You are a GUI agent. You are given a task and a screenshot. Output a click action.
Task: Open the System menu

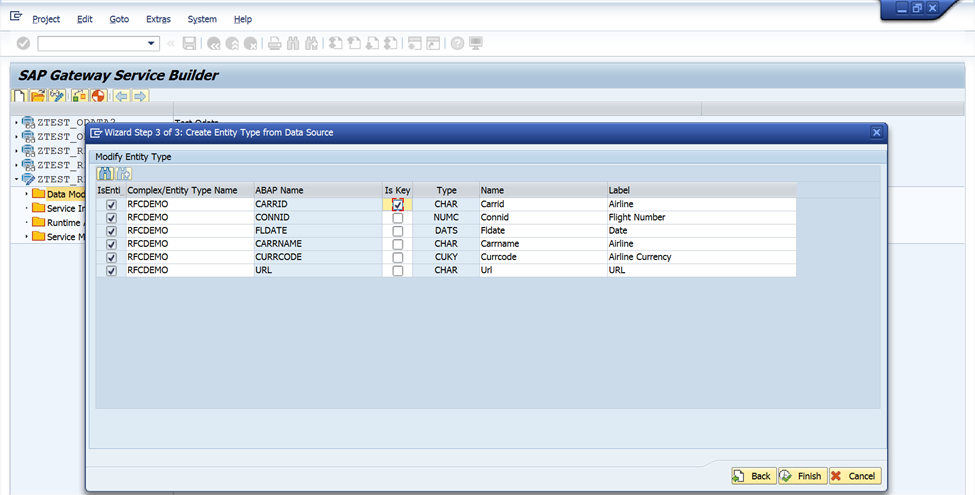(202, 19)
